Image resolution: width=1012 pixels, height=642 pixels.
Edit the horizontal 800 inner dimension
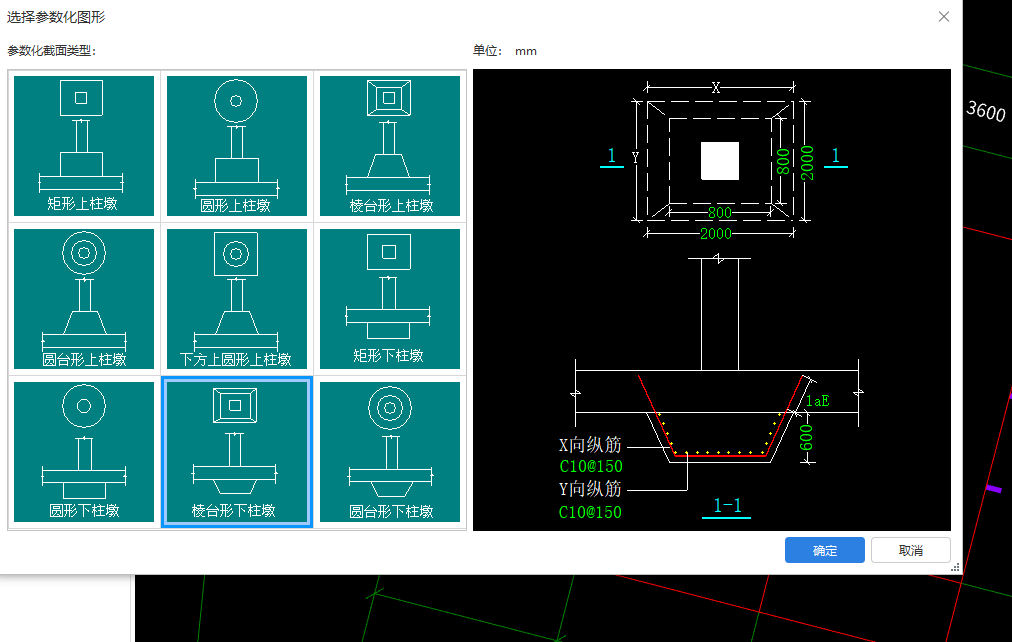[720, 212]
